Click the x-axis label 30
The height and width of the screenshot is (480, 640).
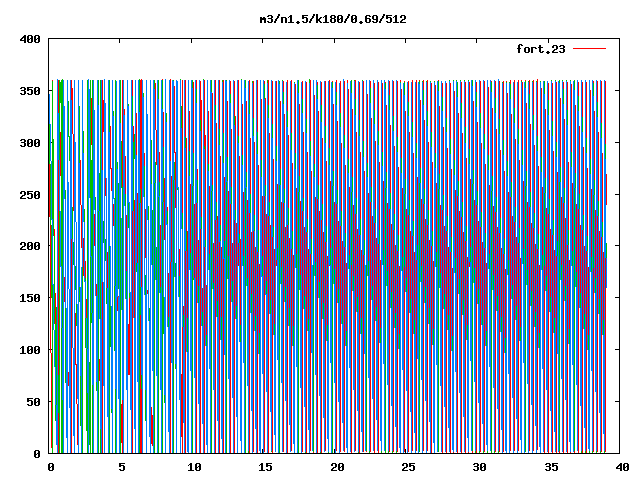coord(480,467)
